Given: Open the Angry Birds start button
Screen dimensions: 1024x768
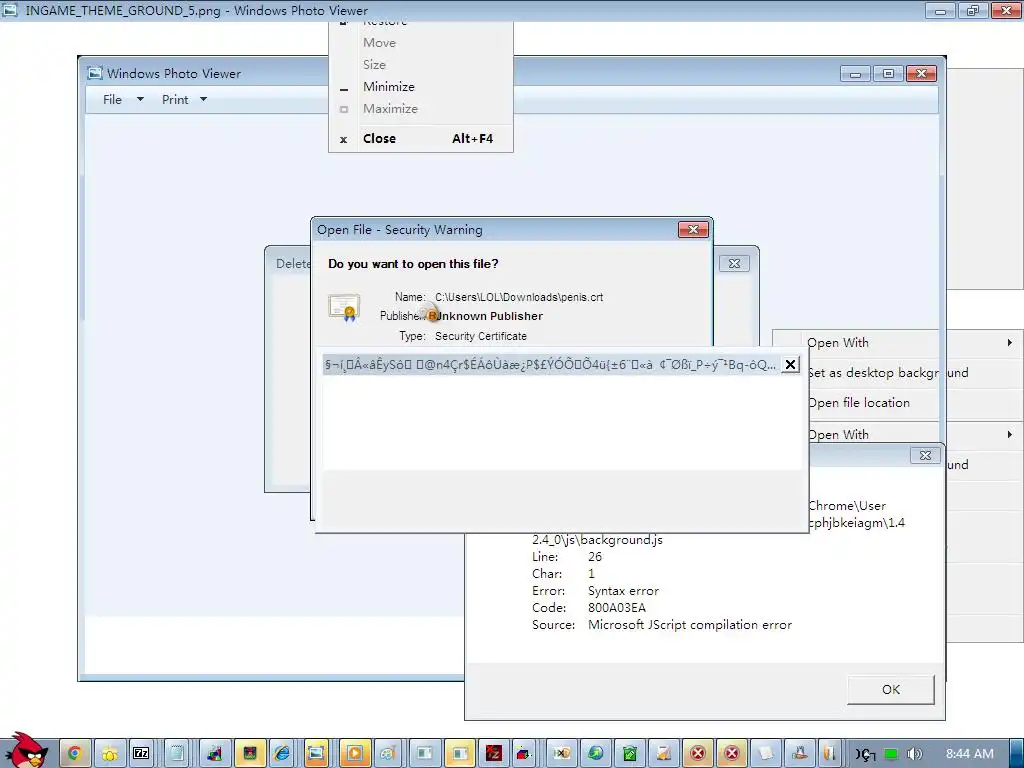Looking at the screenshot, I should (x=26, y=750).
